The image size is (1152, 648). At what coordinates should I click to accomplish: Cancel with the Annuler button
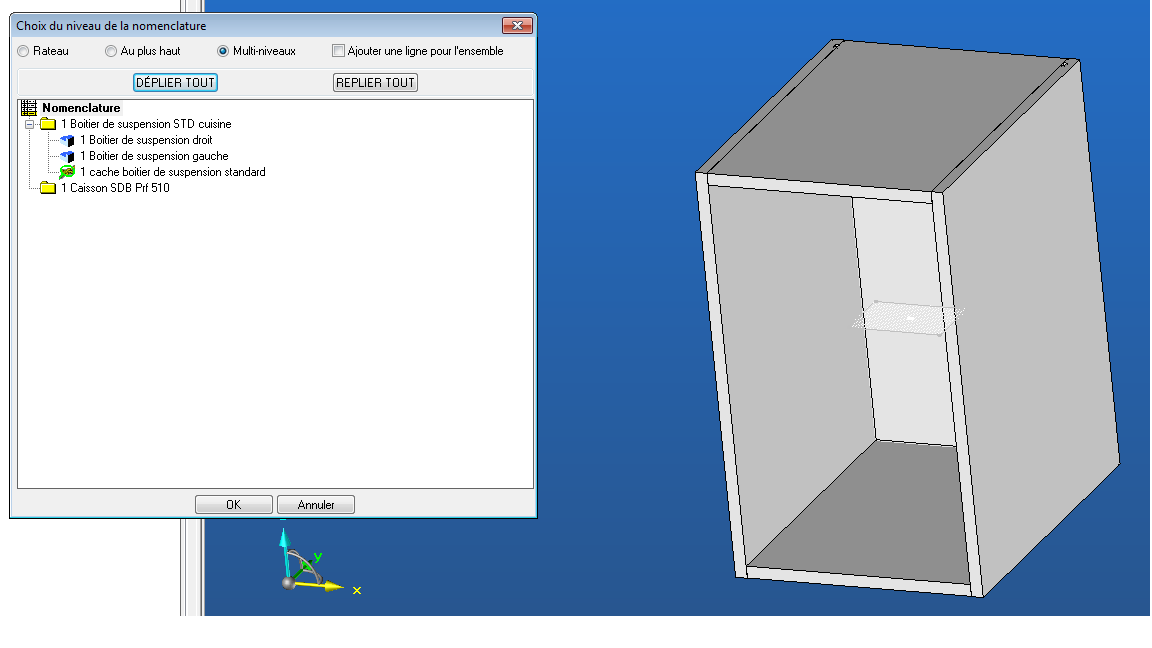(x=316, y=505)
